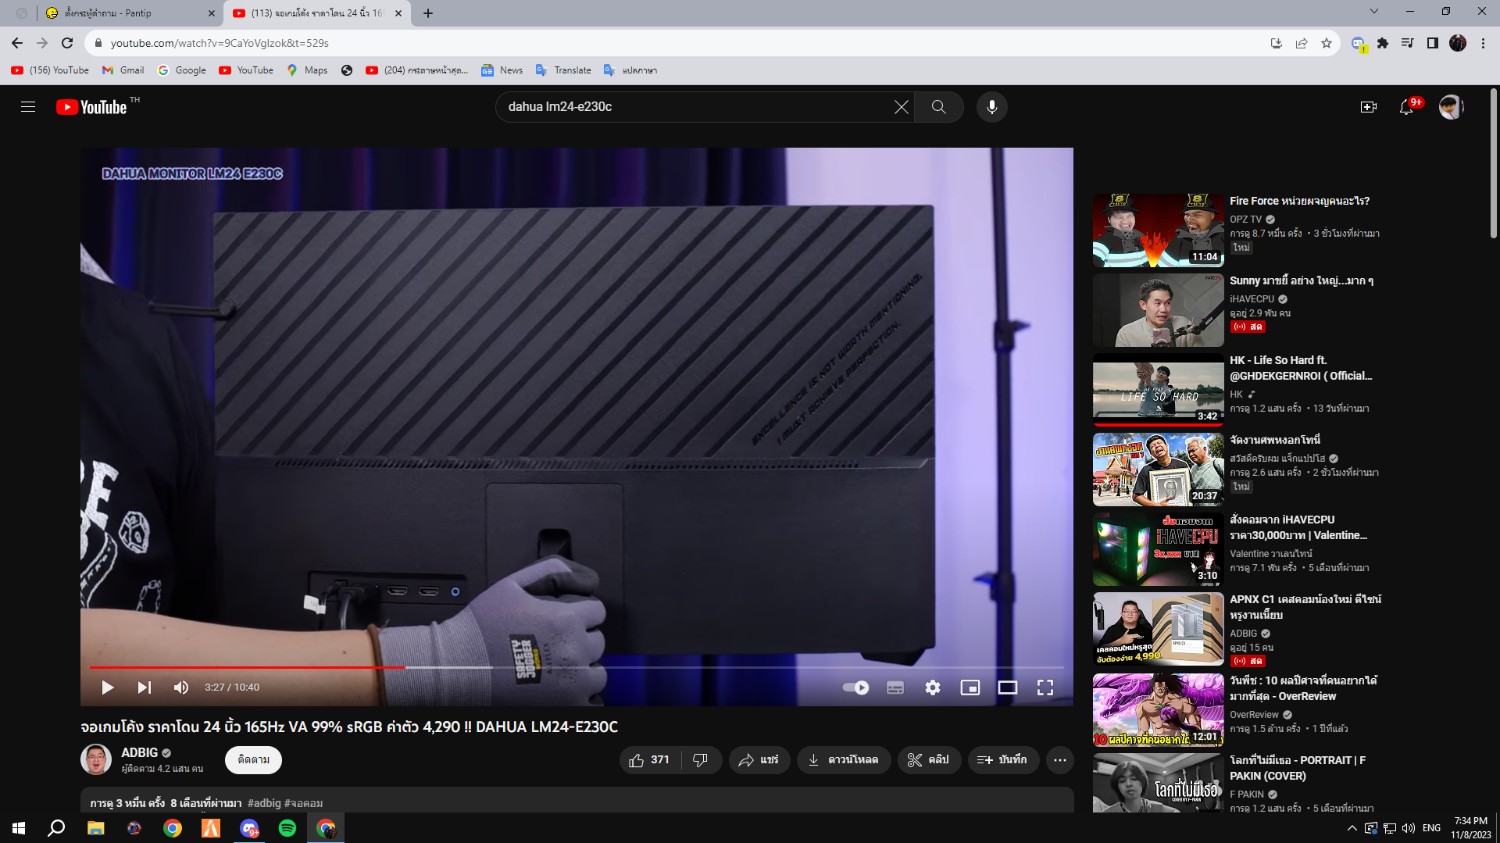
Task: Share this video
Action: [x=759, y=760]
